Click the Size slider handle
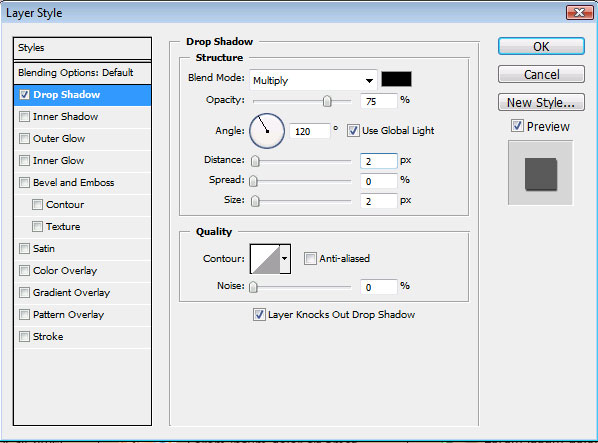The width and height of the screenshot is (598, 443). (255, 201)
